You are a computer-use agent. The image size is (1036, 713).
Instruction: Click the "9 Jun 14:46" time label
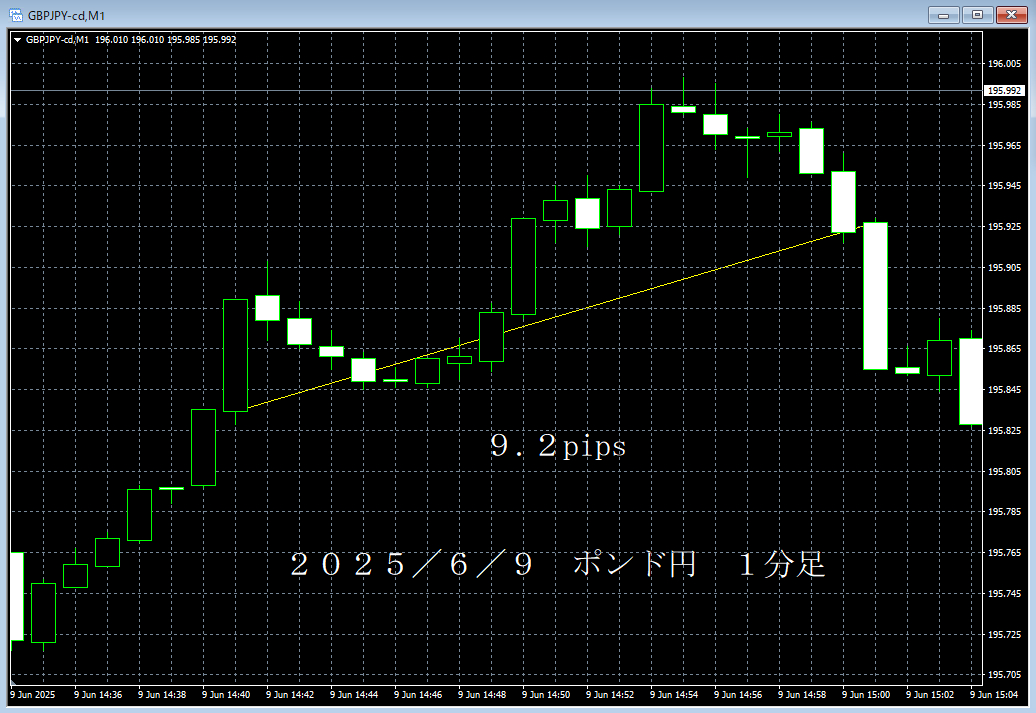coord(418,694)
